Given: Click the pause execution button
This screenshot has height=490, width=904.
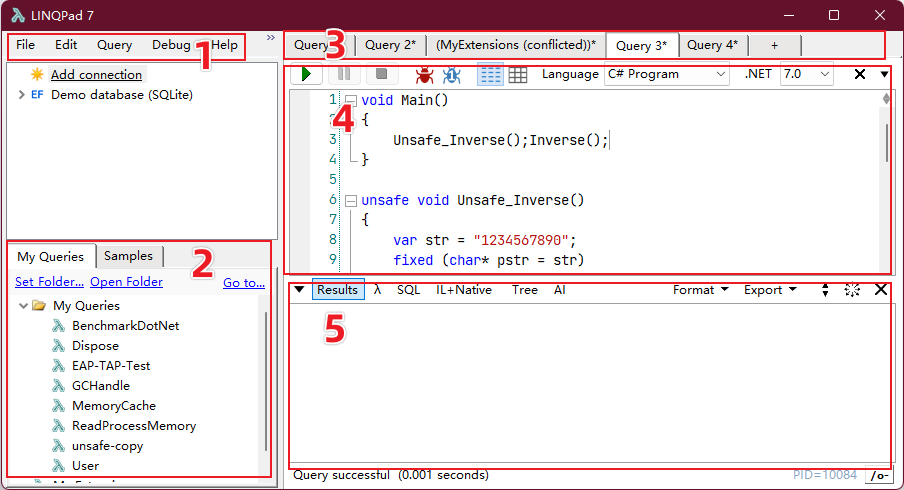Looking at the screenshot, I should pyautogui.click(x=344, y=74).
